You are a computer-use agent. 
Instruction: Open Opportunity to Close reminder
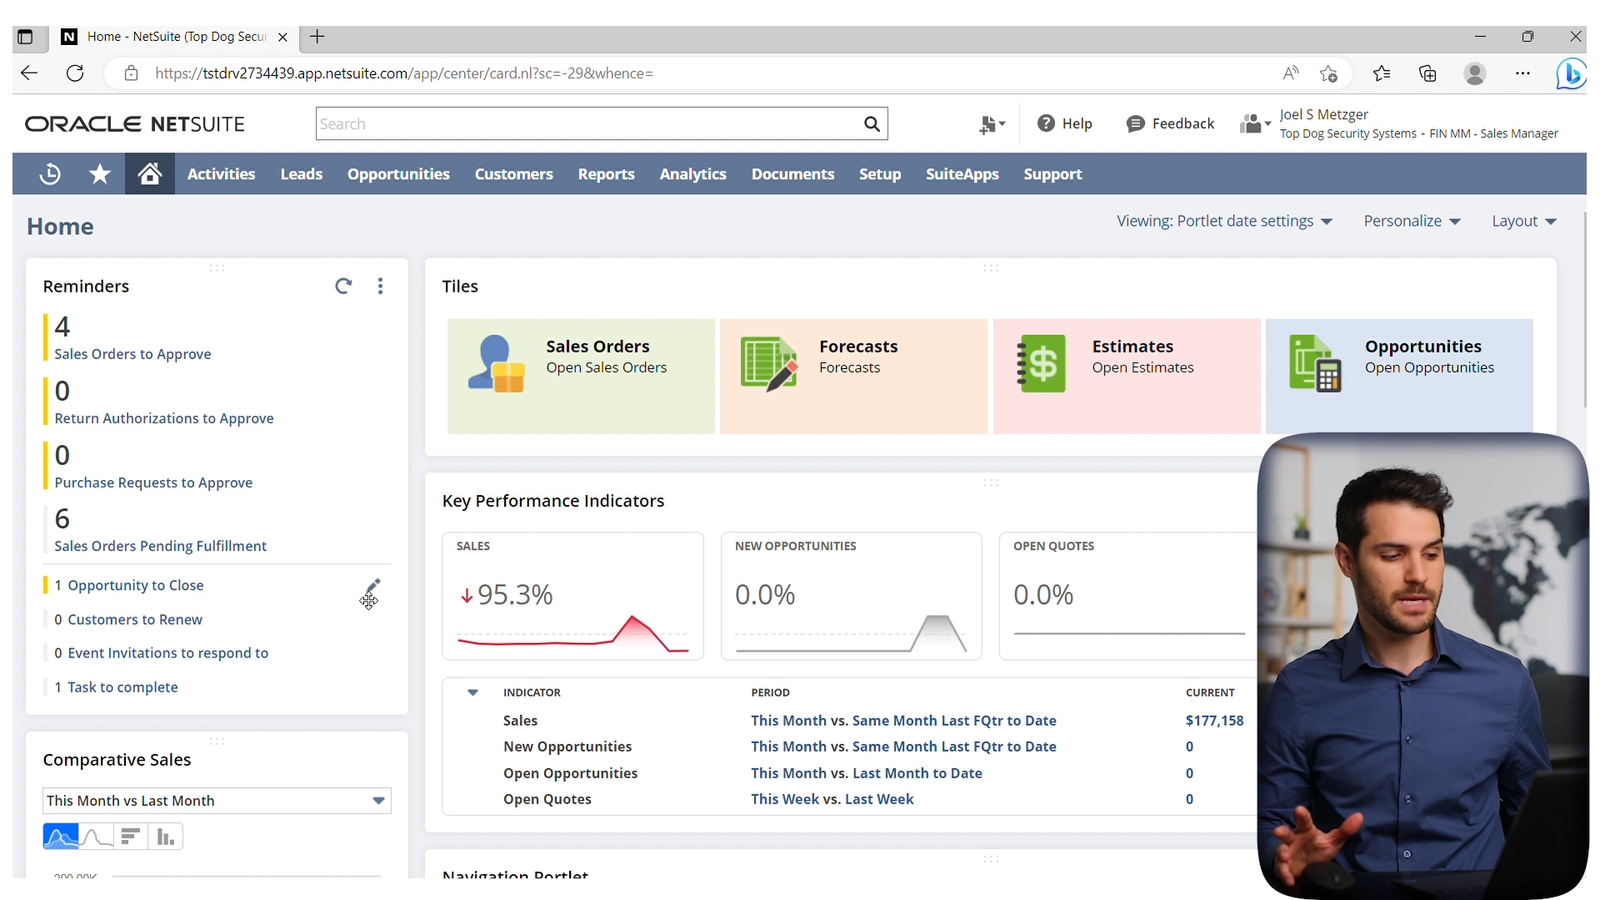click(136, 585)
